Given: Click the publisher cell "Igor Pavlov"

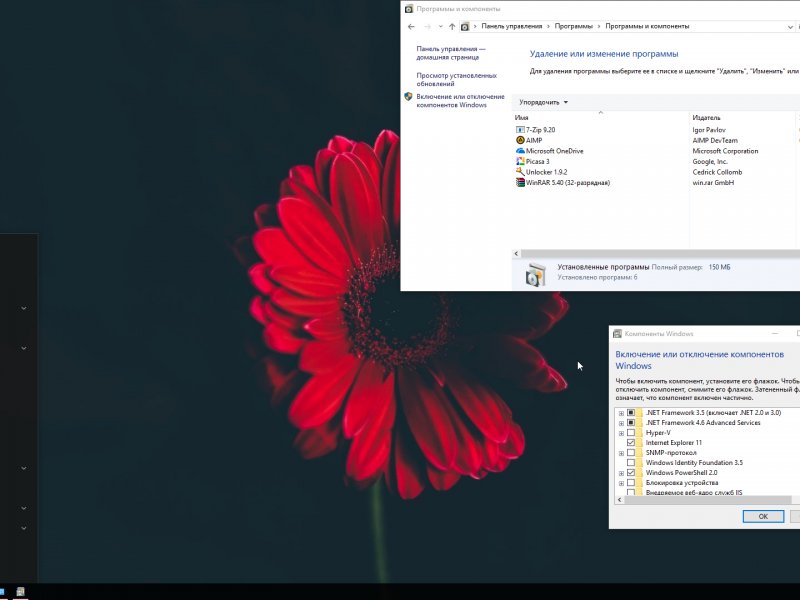Looking at the screenshot, I should coord(709,130).
